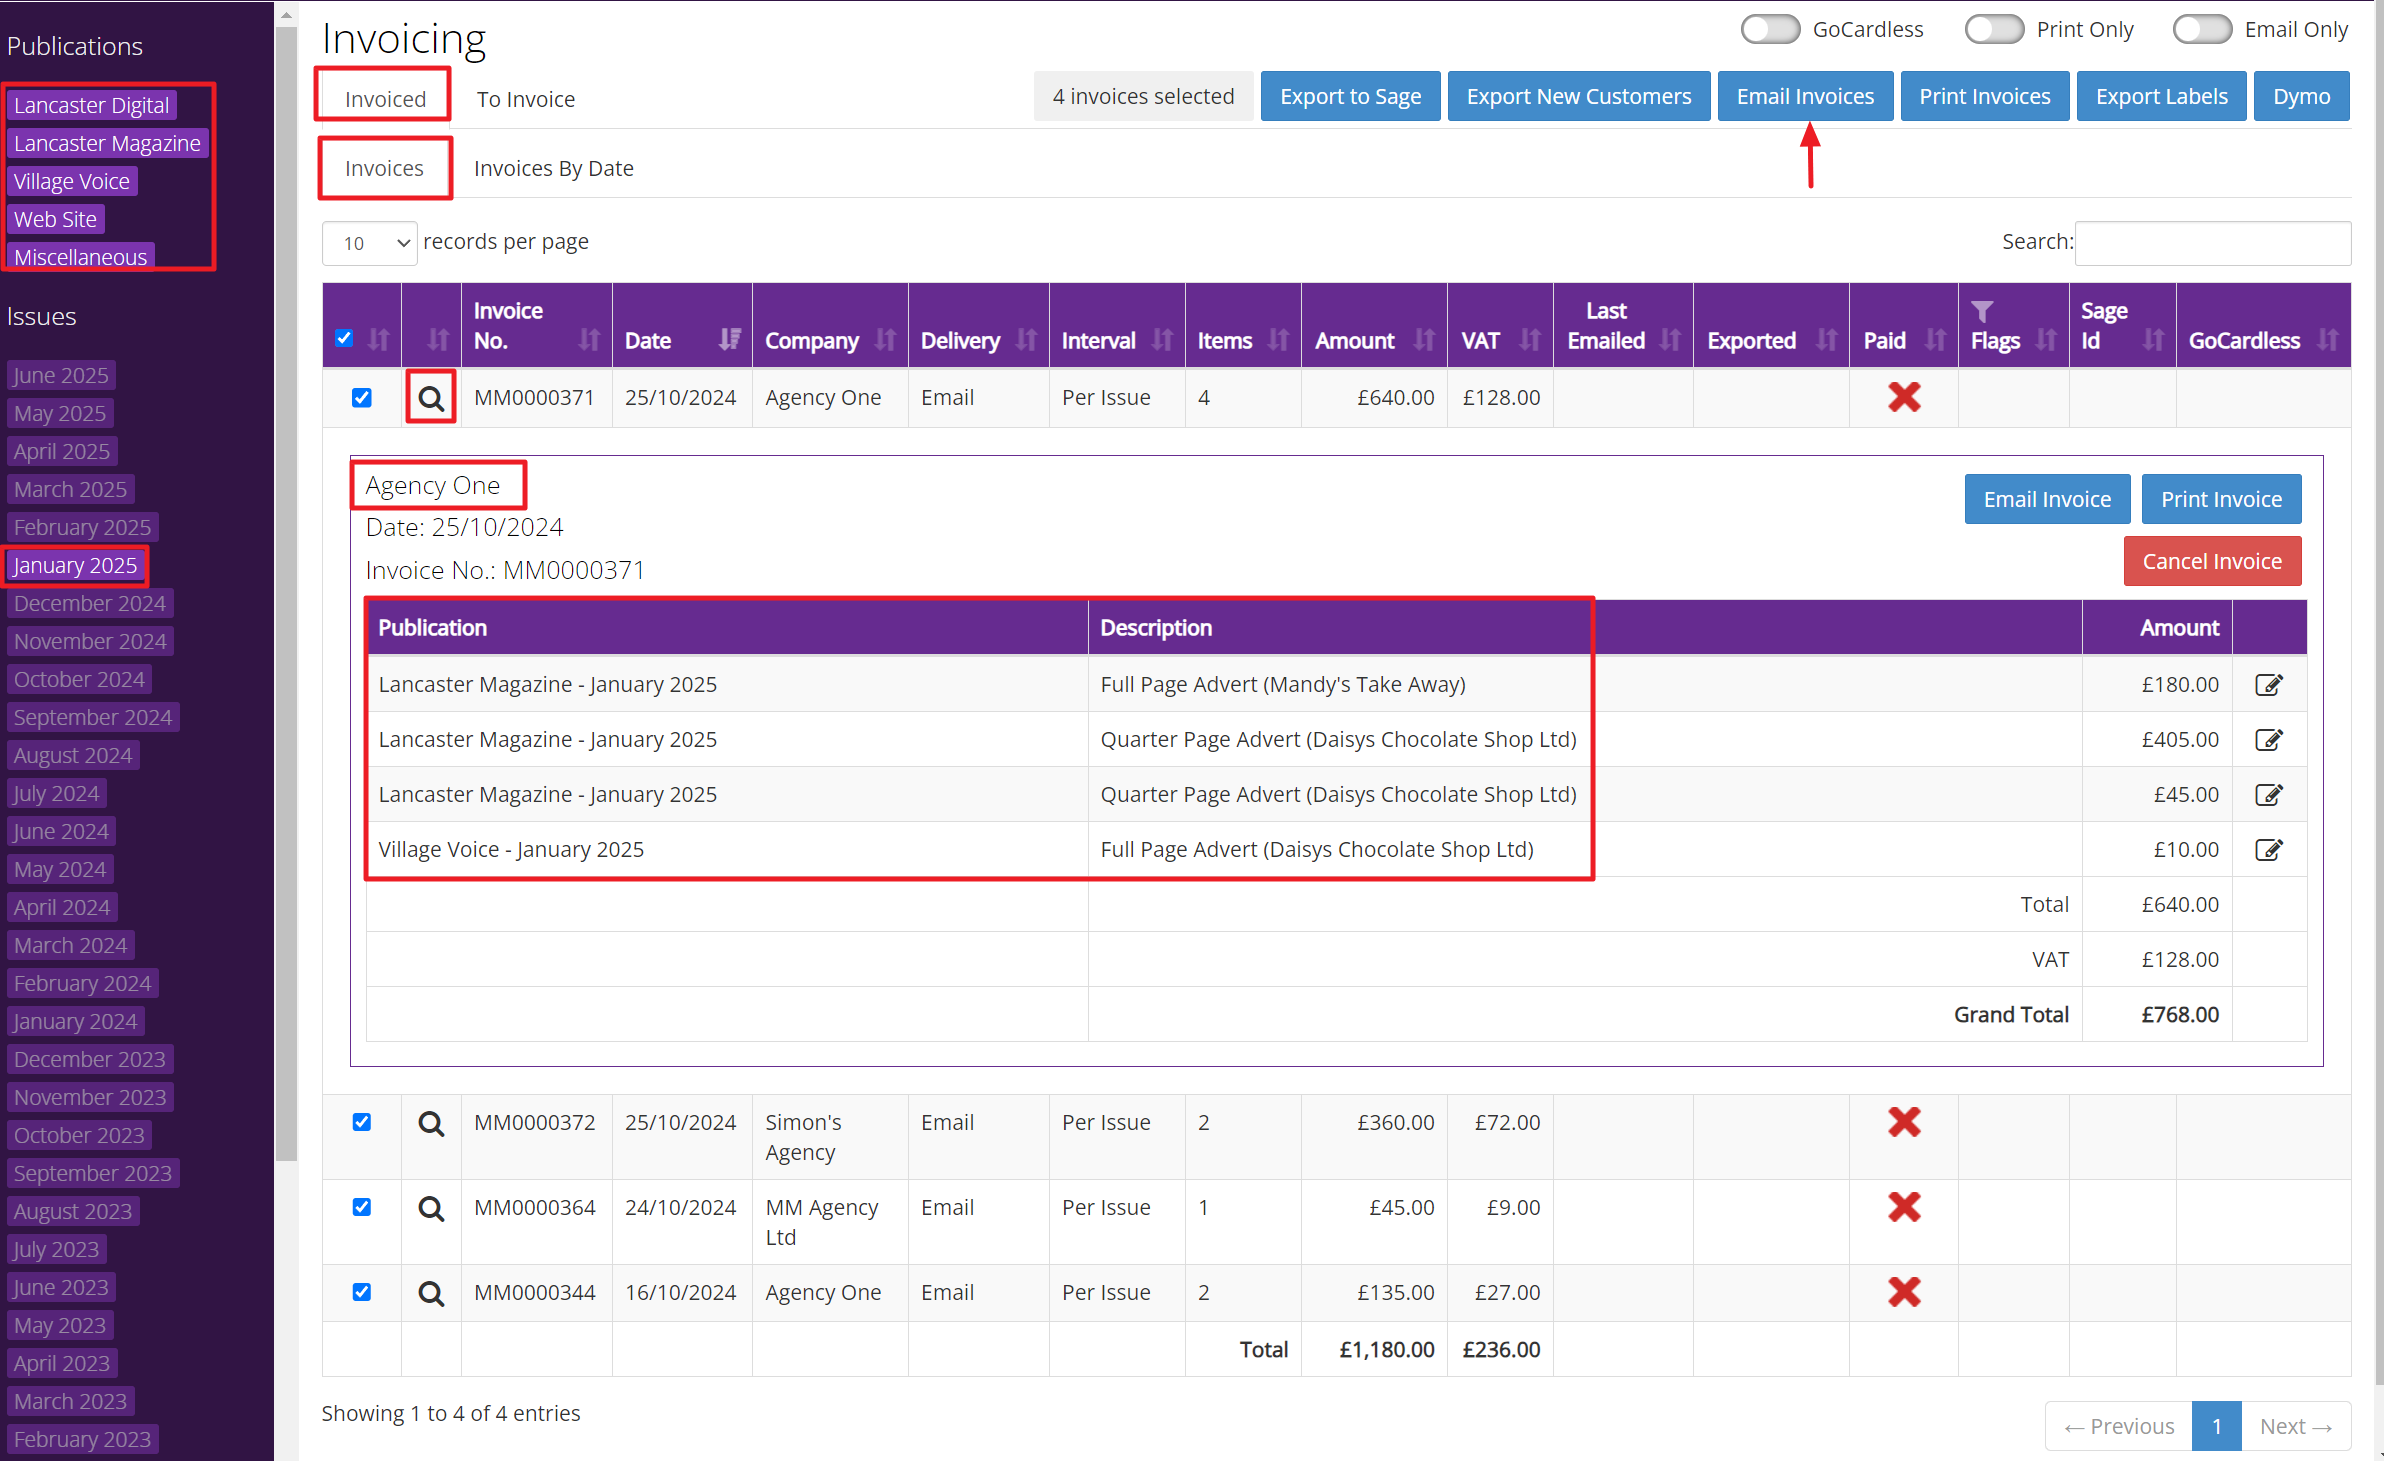Select the Invoiced tab
This screenshot has width=2384, height=1461.
[x=385, y=99]
